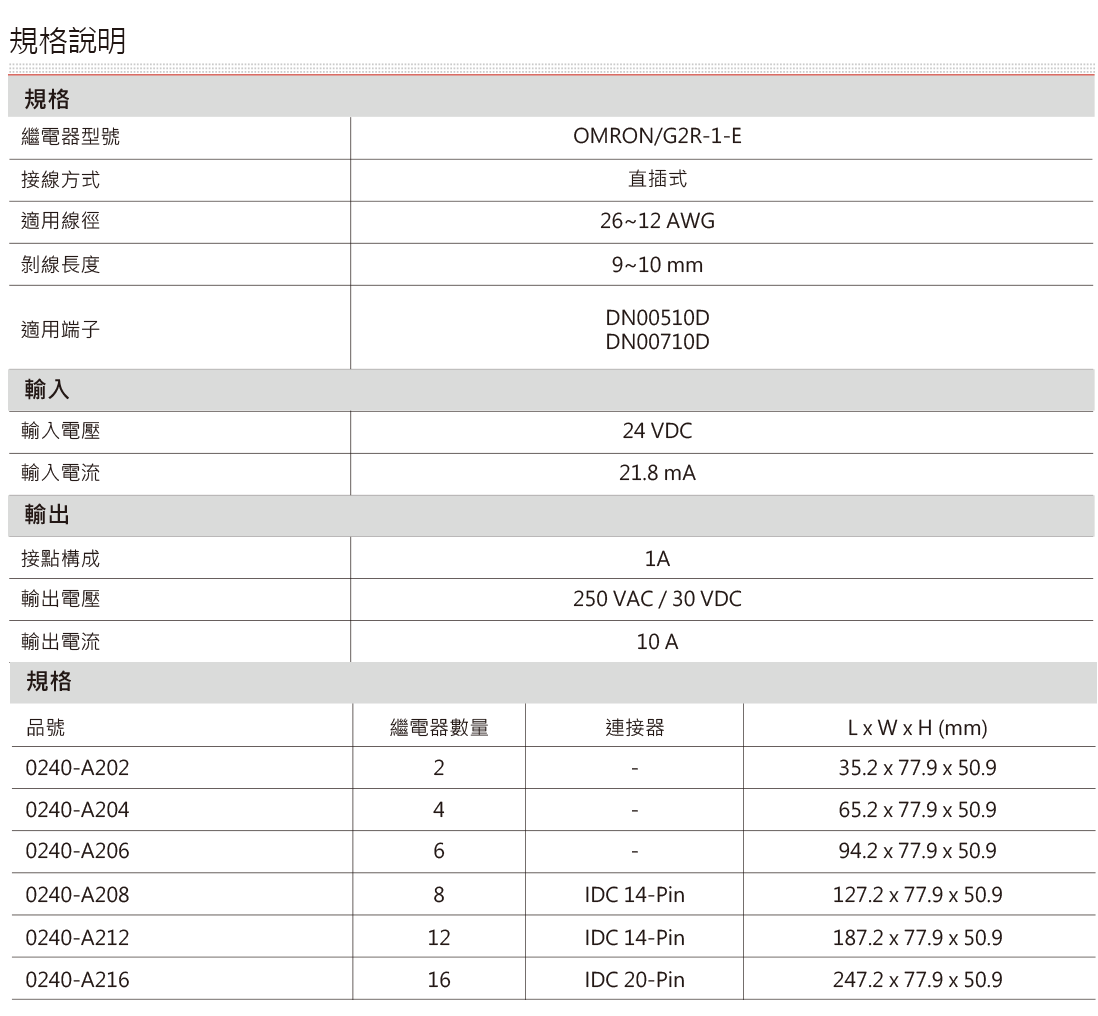Click relay quantity 12 in 0240-A212 row
Image resolution: width=1098 pixels, height=1016 pixels.
439,937
